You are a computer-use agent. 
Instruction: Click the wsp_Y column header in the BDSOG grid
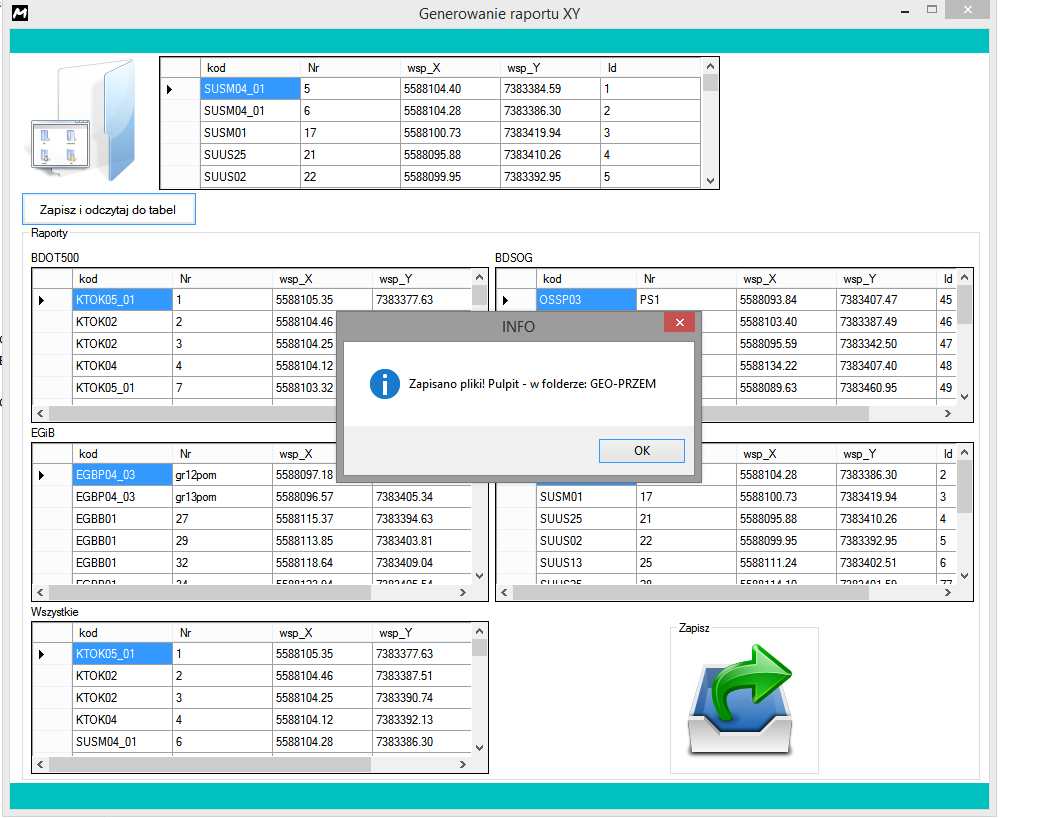[886, 279]
